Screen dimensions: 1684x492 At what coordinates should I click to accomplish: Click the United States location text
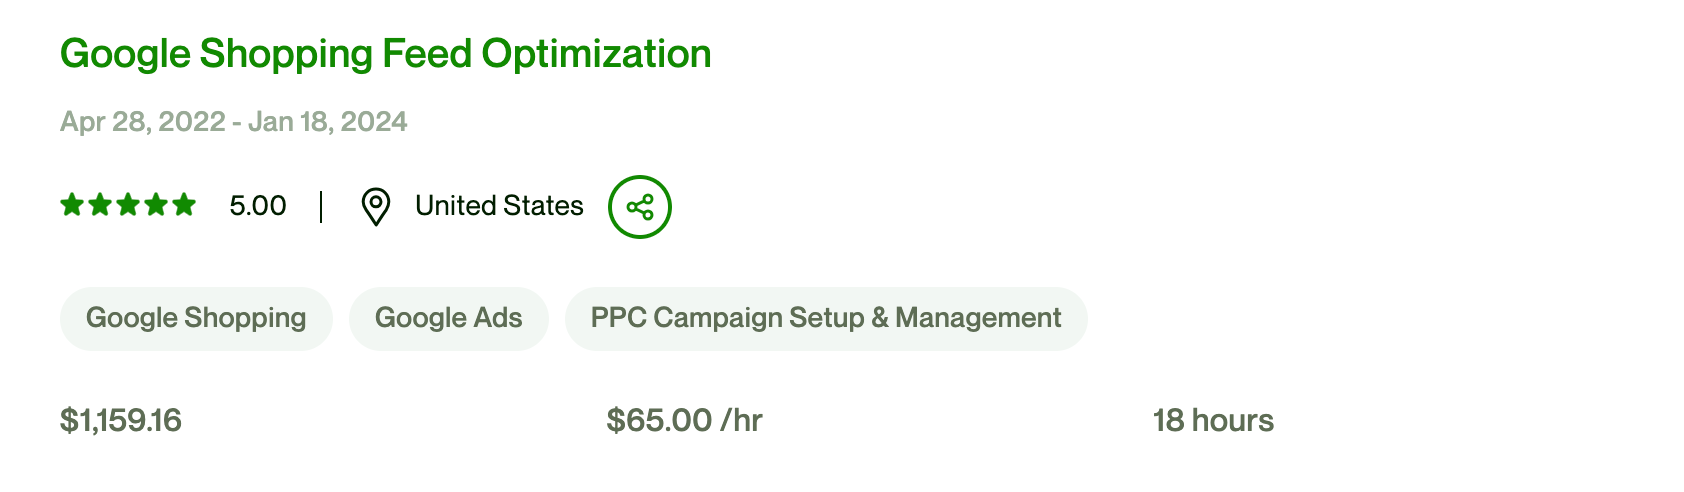coord(499,206)
